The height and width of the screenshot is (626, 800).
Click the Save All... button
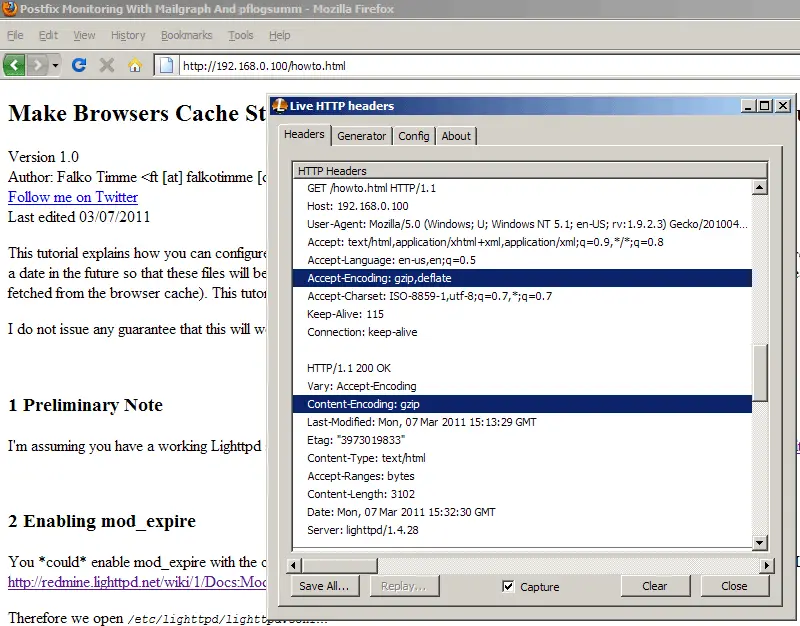(x=324, y=586)
